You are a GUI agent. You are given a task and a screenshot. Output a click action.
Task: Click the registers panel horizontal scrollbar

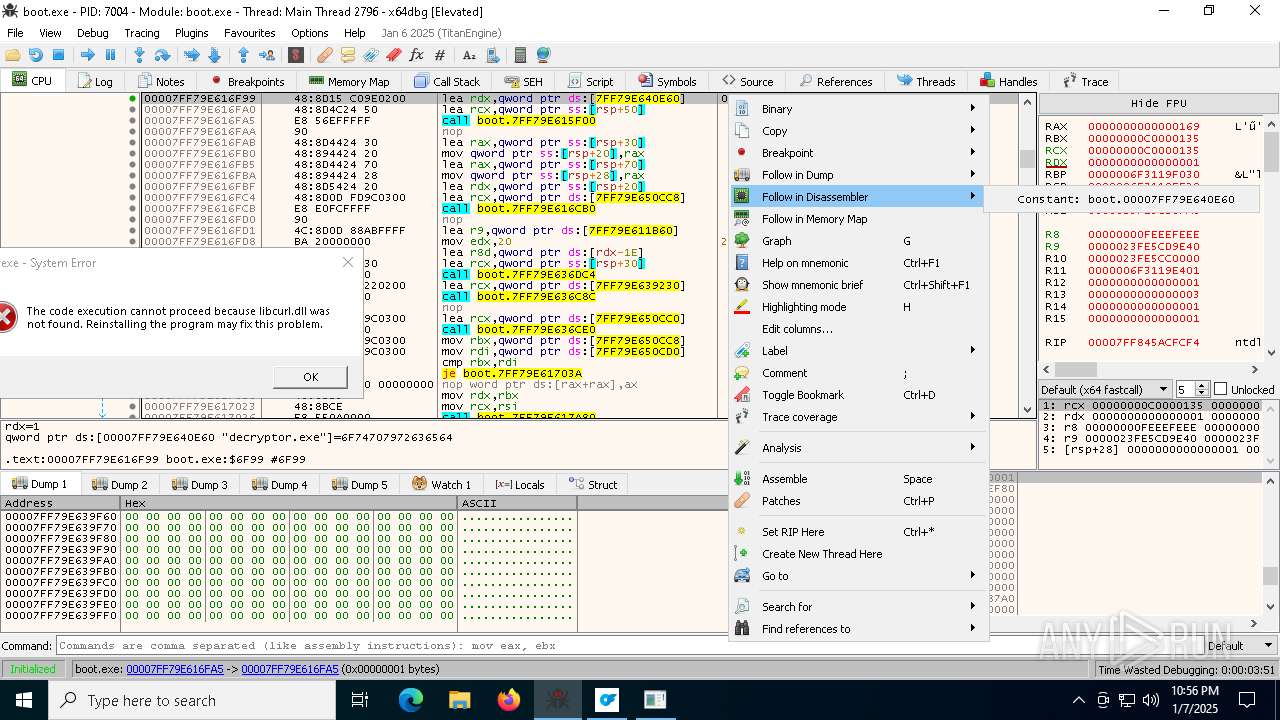click(1150, 370)
